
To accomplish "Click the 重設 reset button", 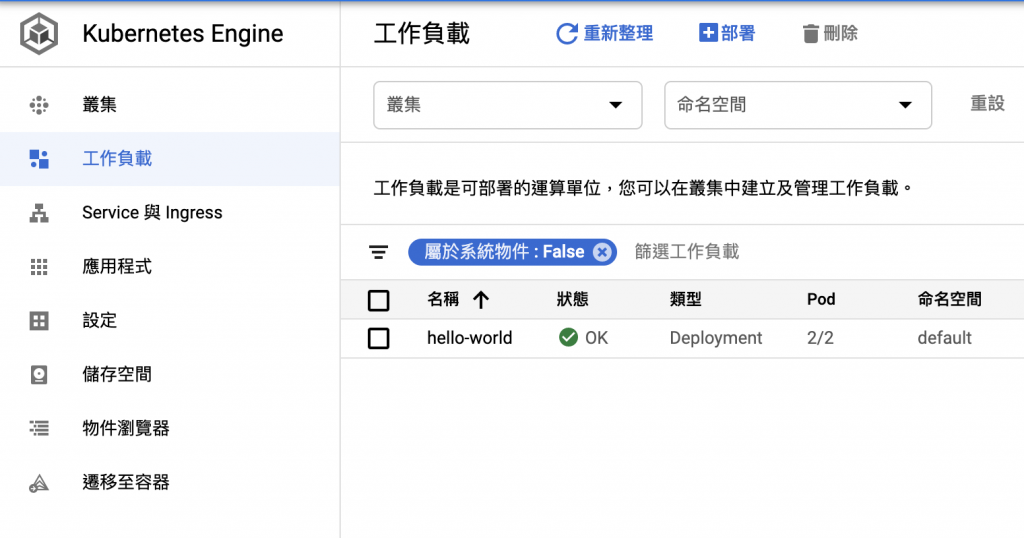I will (987, 104).
